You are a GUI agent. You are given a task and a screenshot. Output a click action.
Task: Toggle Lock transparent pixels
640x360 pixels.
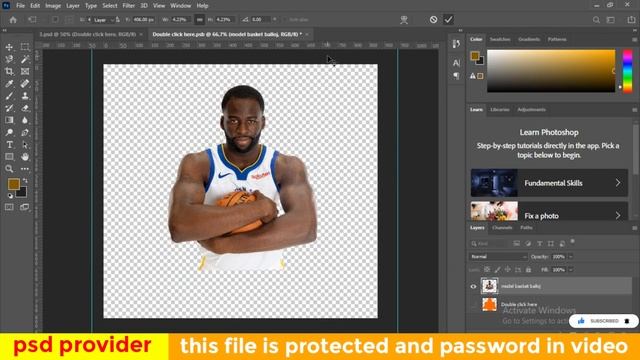(487, 269)
